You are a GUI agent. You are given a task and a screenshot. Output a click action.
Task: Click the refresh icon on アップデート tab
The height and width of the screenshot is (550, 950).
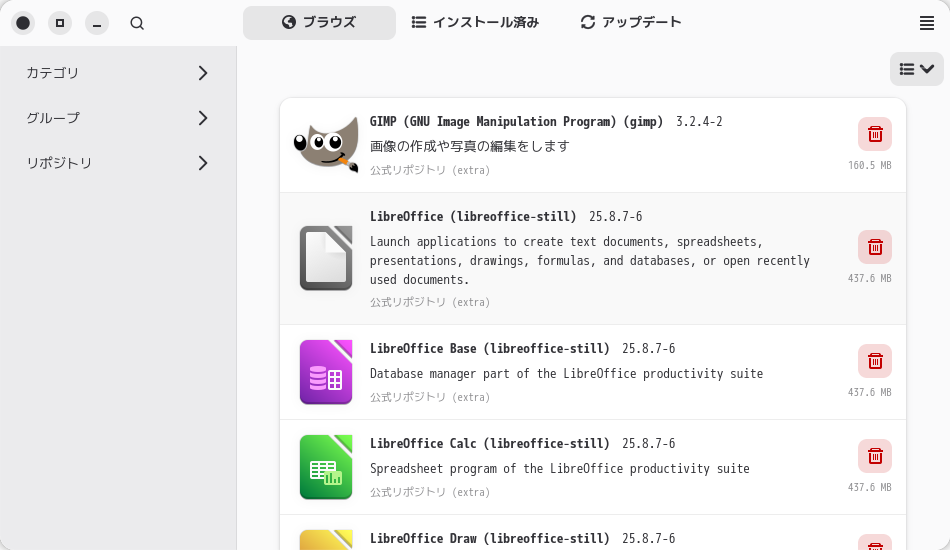[x=588, y=22]
